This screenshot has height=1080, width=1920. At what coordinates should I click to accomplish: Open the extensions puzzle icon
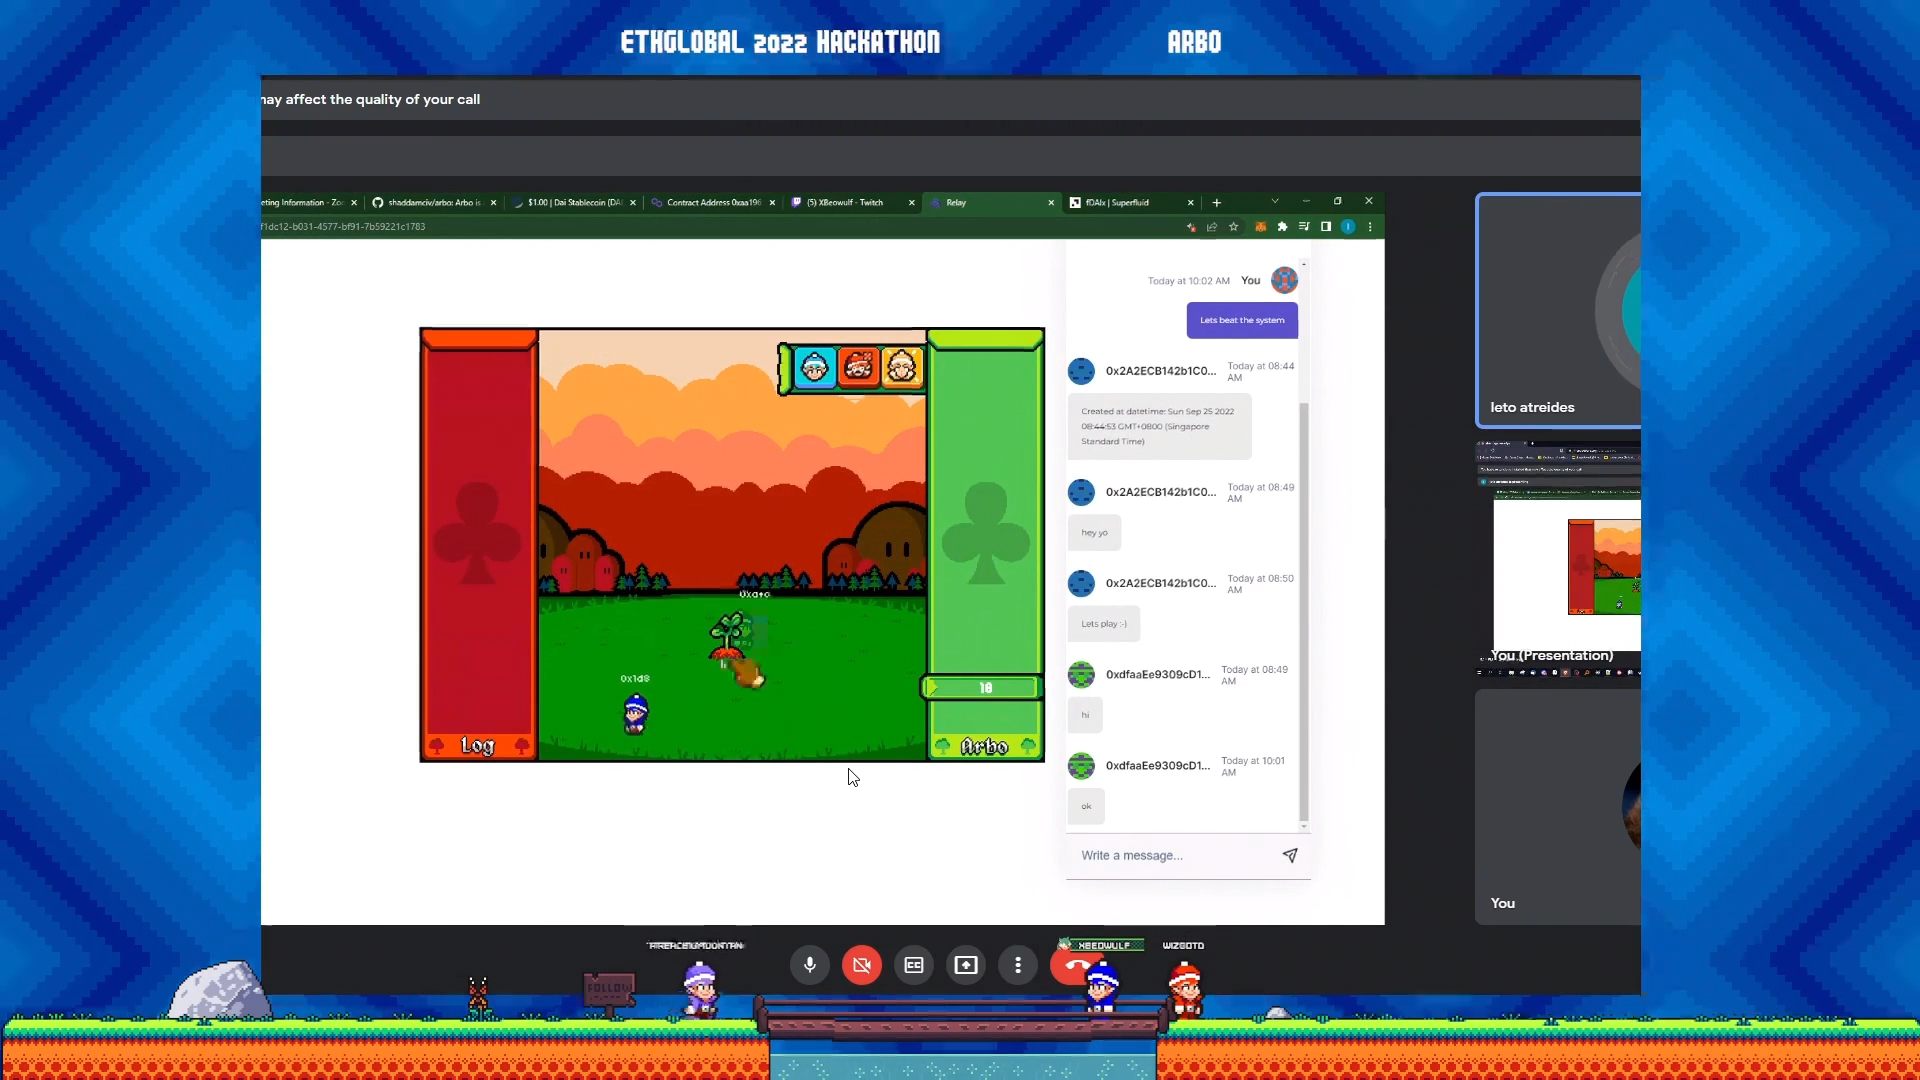tap(1282, 227)
